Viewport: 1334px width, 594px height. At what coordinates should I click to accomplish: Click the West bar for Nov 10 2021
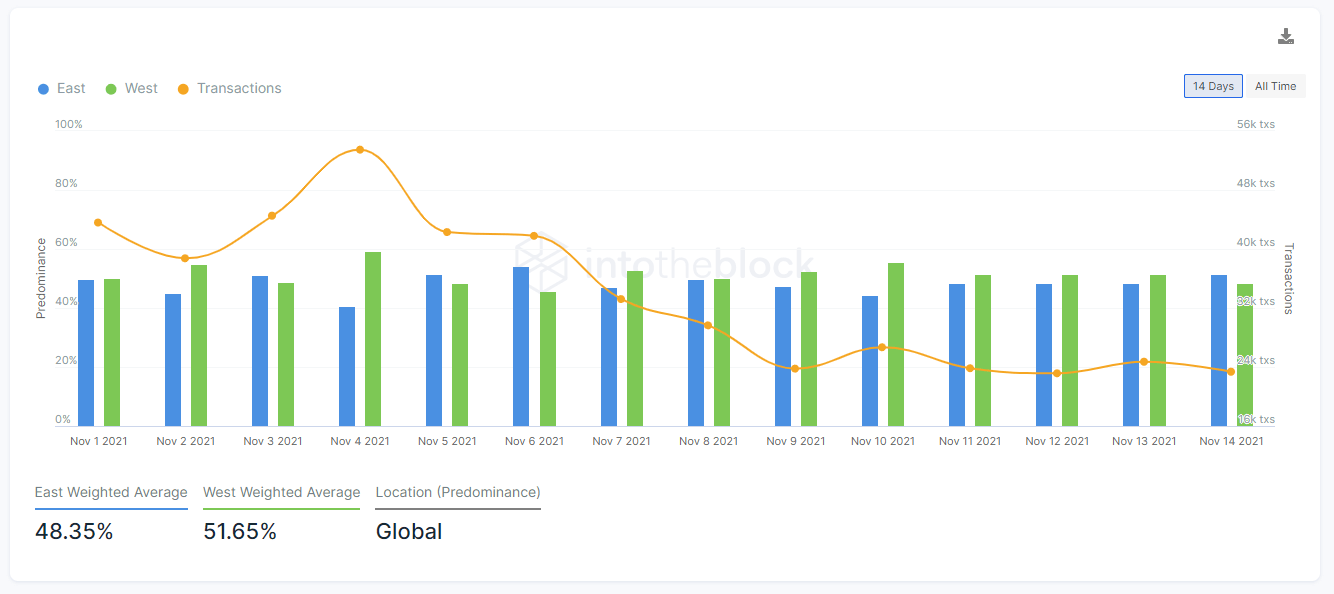click(x=896, y=344)
